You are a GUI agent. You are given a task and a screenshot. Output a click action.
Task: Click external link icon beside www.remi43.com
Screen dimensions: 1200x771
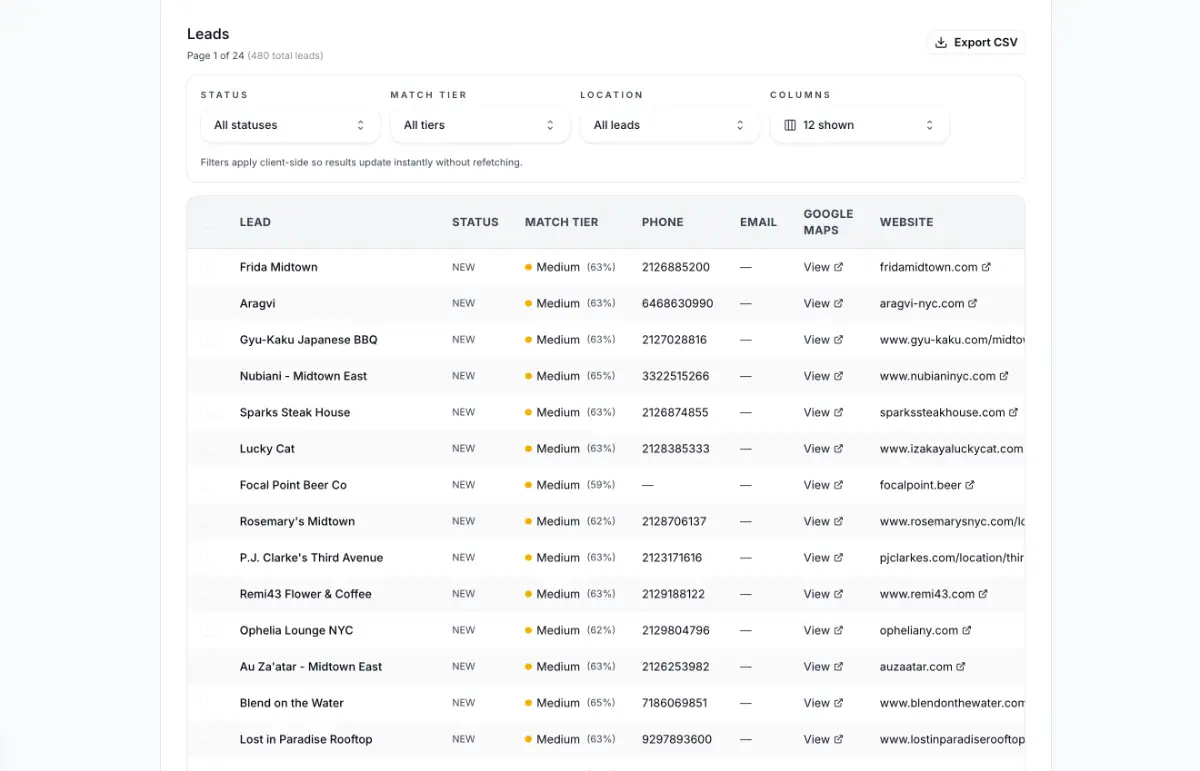[x=983, y=594]
